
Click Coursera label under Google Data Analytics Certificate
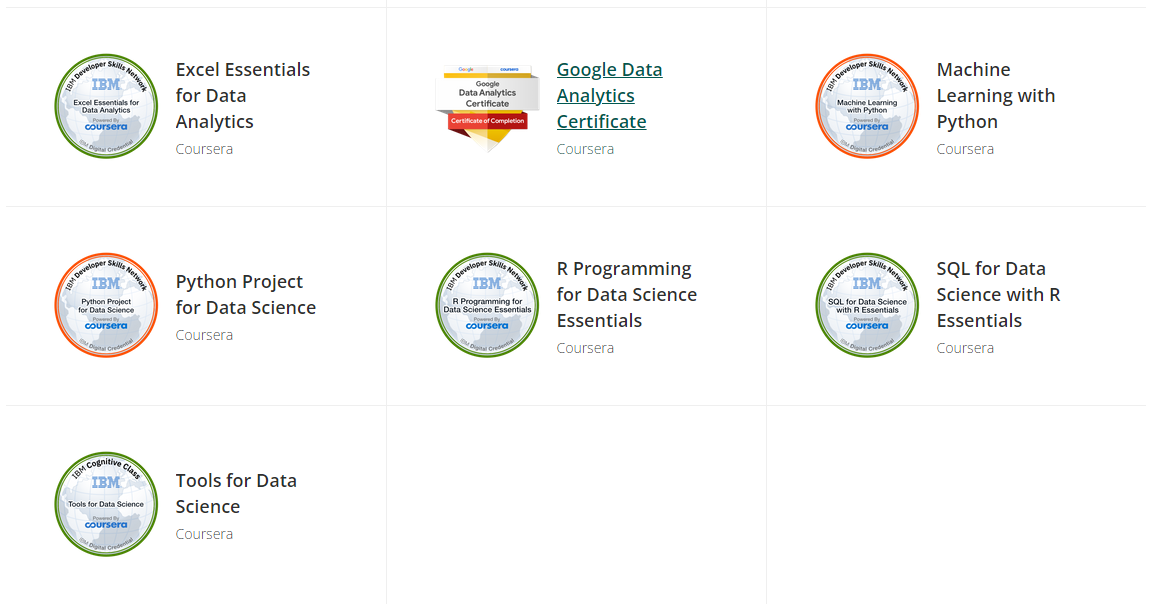pyautogui.click(x=585, y=149)
